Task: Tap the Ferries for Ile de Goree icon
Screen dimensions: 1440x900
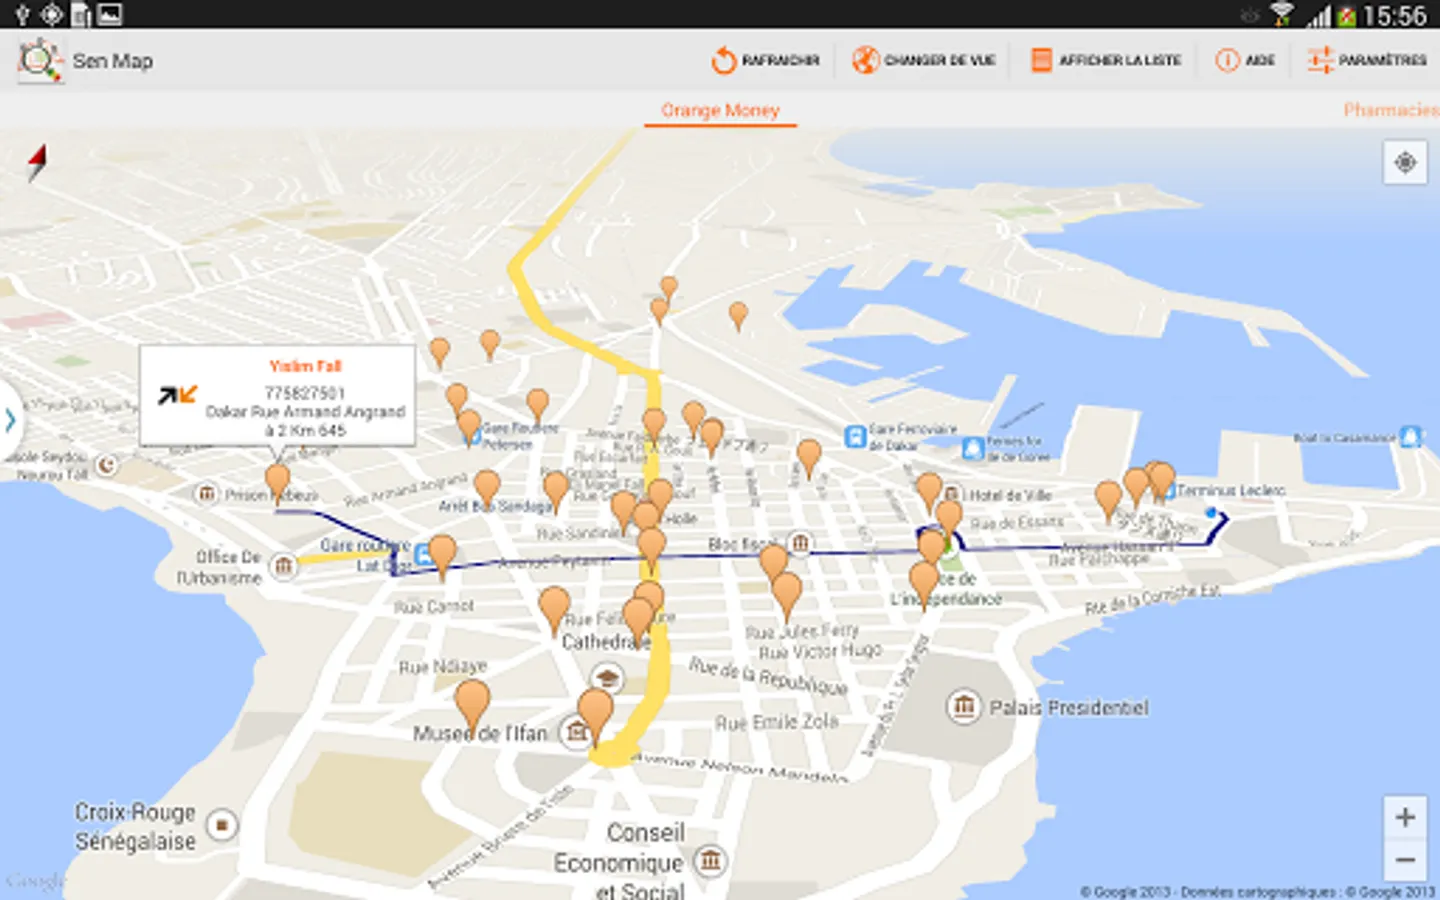Action: [973, 449]
